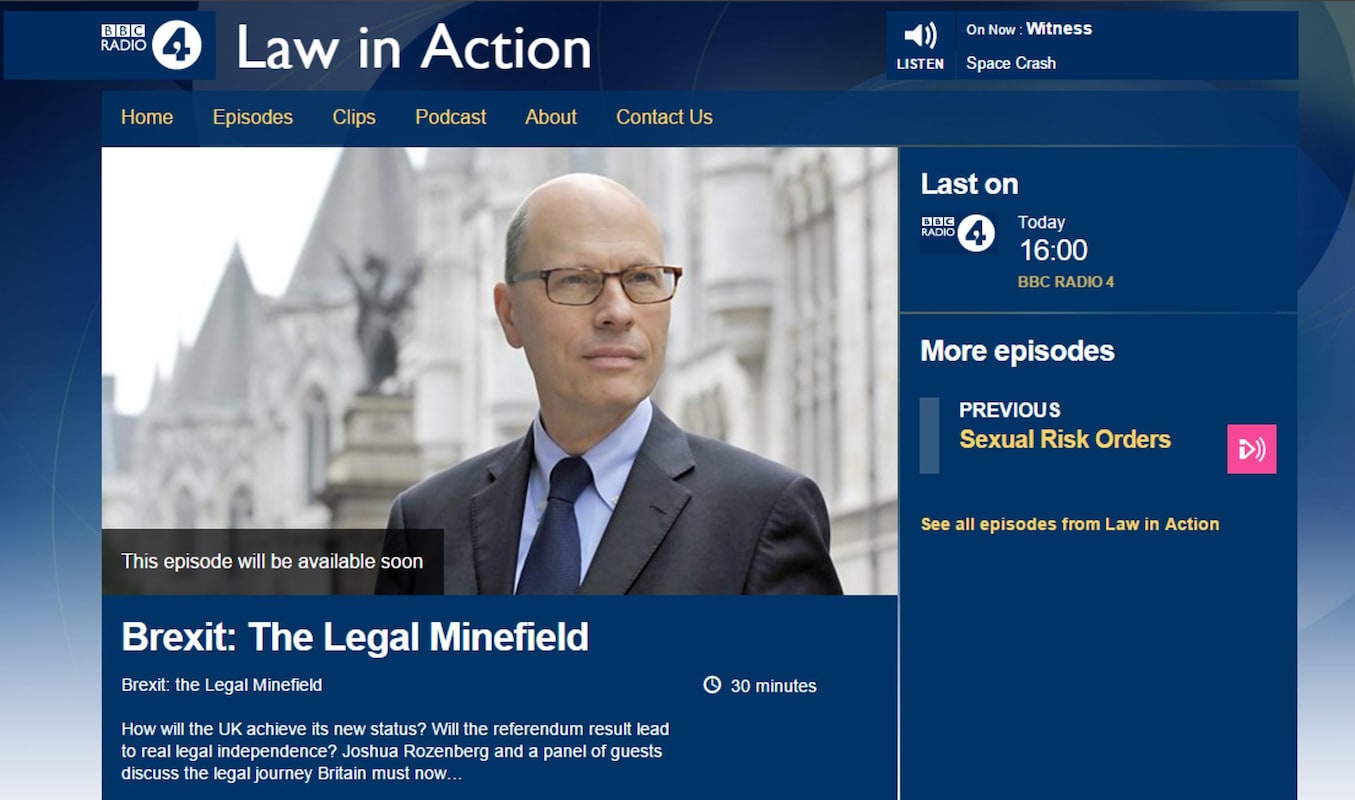Click the clock icon beside 30 minutes

click(x=712, y=685)
